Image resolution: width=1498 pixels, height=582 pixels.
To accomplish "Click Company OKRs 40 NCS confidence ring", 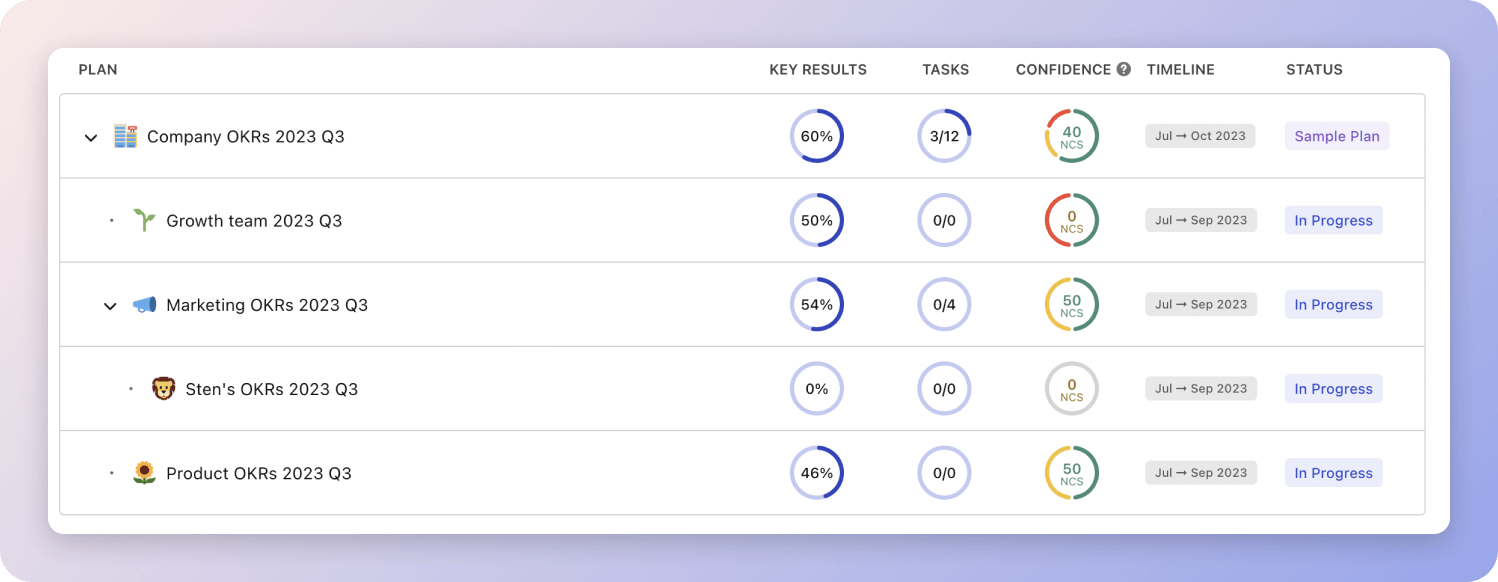I will pyautogui.click(x=1071, y=137).
